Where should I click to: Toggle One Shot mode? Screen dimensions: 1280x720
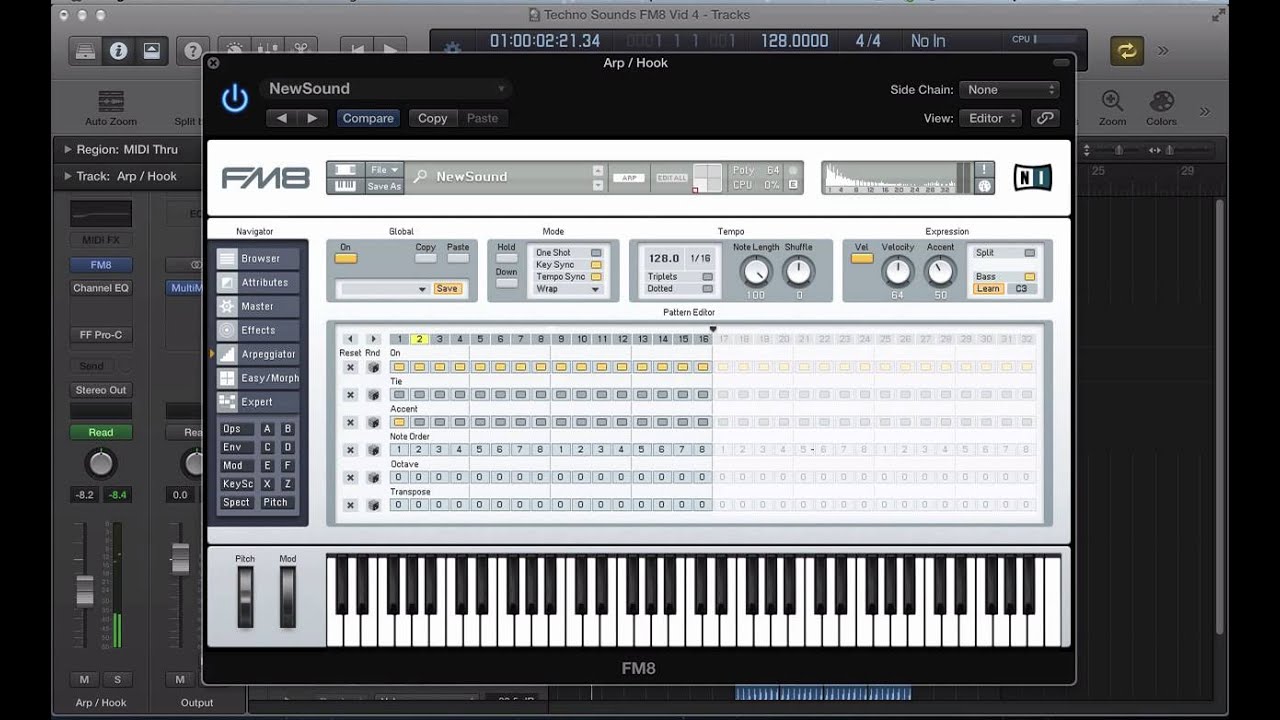click(x=596, y=253)
